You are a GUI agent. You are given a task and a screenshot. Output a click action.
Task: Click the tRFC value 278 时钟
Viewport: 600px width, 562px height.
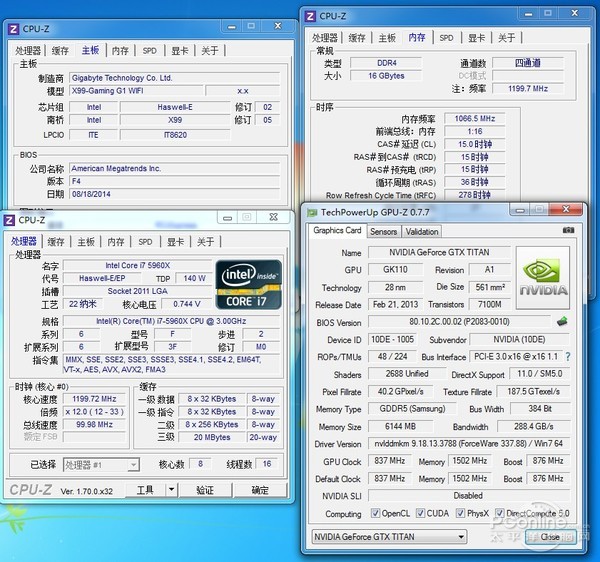(474, 195)
